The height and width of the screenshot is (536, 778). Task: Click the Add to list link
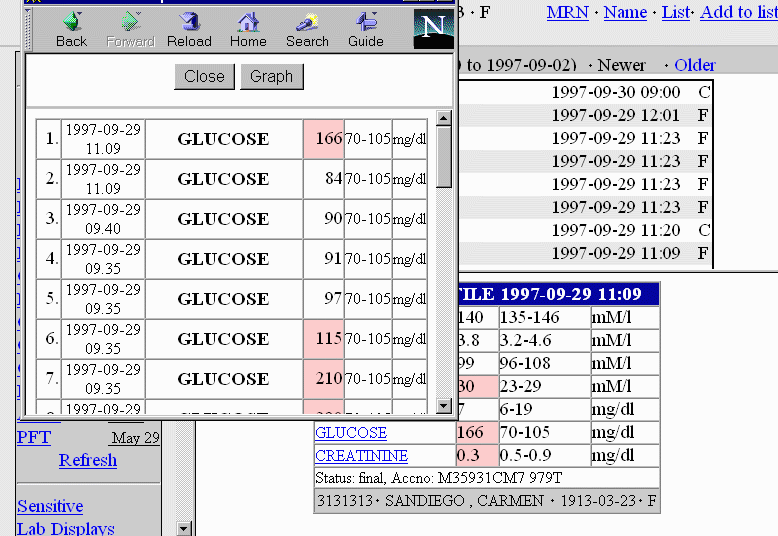pyautogui.click(x=738, y=12)
